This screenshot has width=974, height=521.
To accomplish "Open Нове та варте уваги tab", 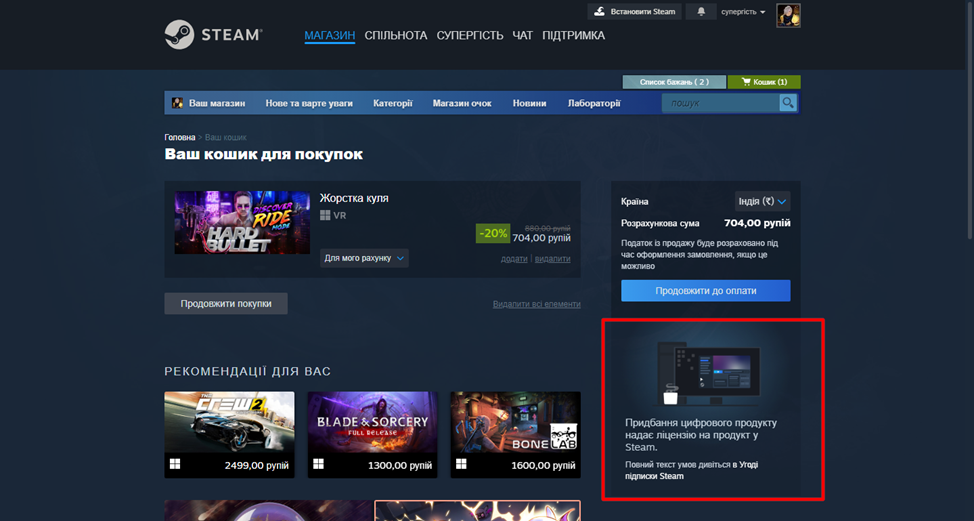I will click(x=309, y=103).
